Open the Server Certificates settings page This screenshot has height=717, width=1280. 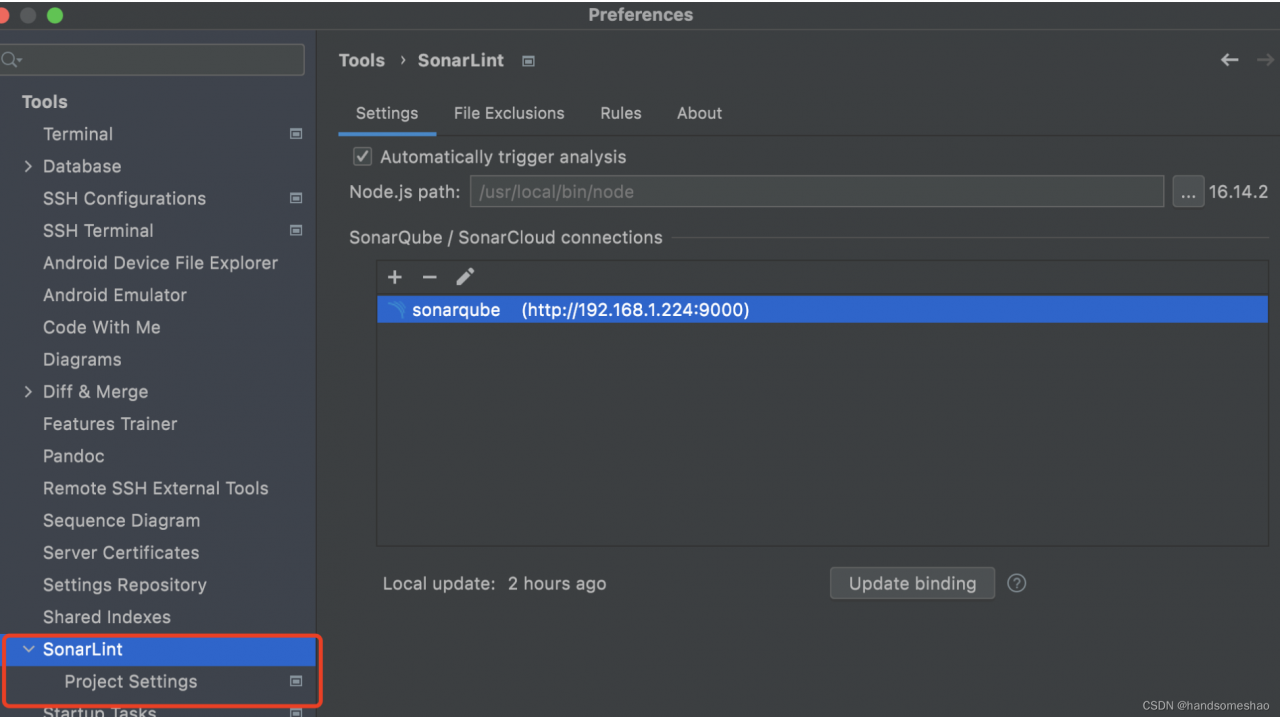(x=121, y=553)
